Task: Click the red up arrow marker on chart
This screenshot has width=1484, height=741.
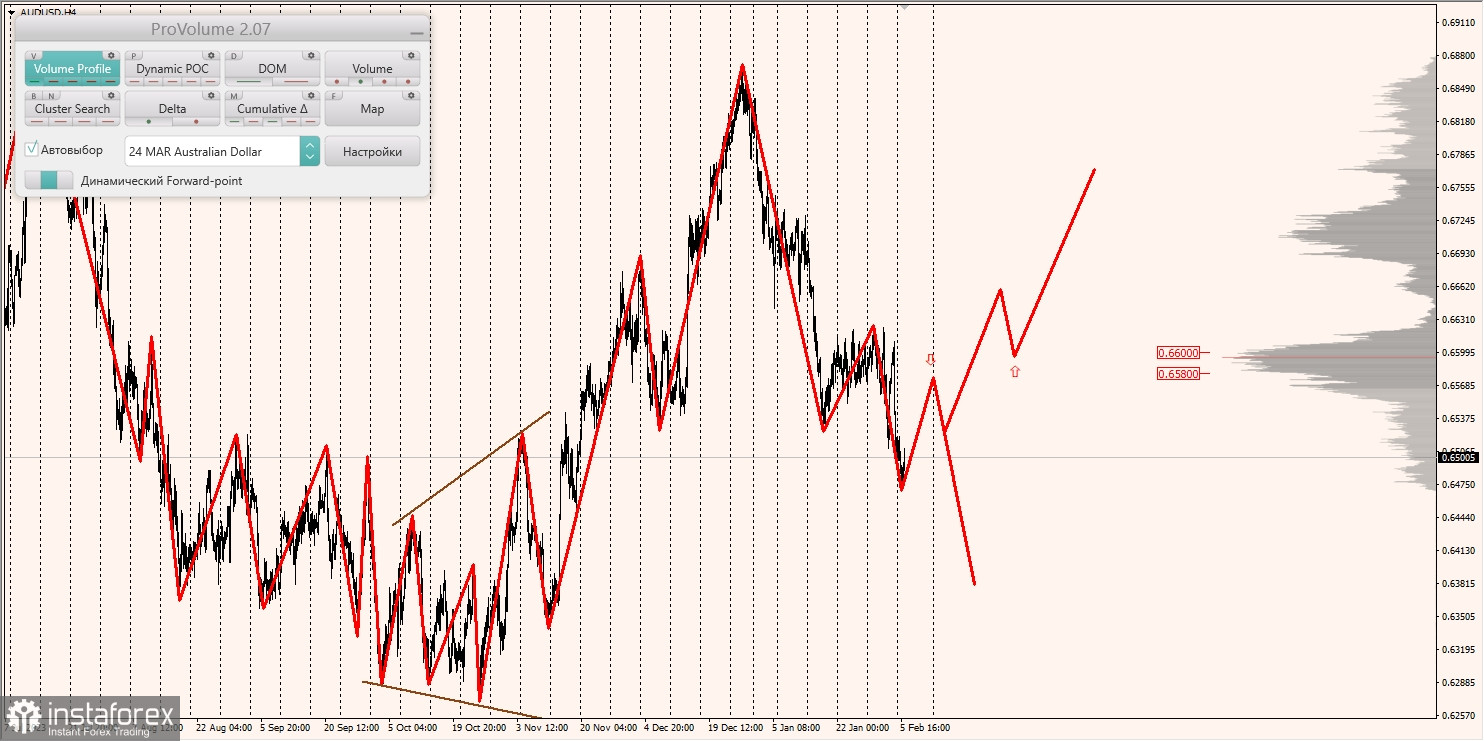Action: 1015,371
